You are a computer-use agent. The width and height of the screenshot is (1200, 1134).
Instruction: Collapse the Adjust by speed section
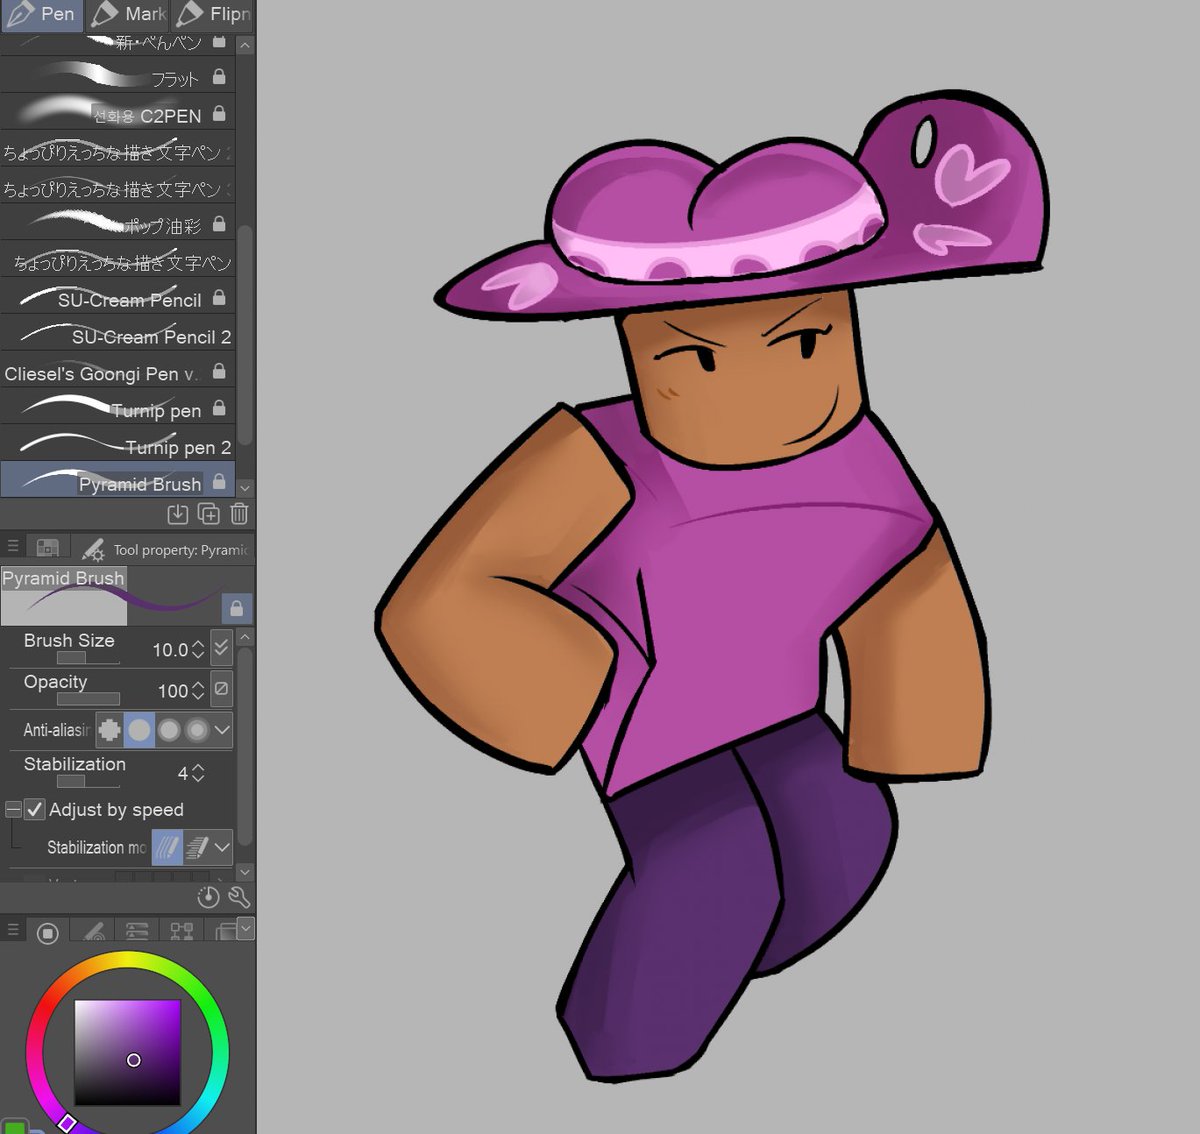(x=13, y=809)
